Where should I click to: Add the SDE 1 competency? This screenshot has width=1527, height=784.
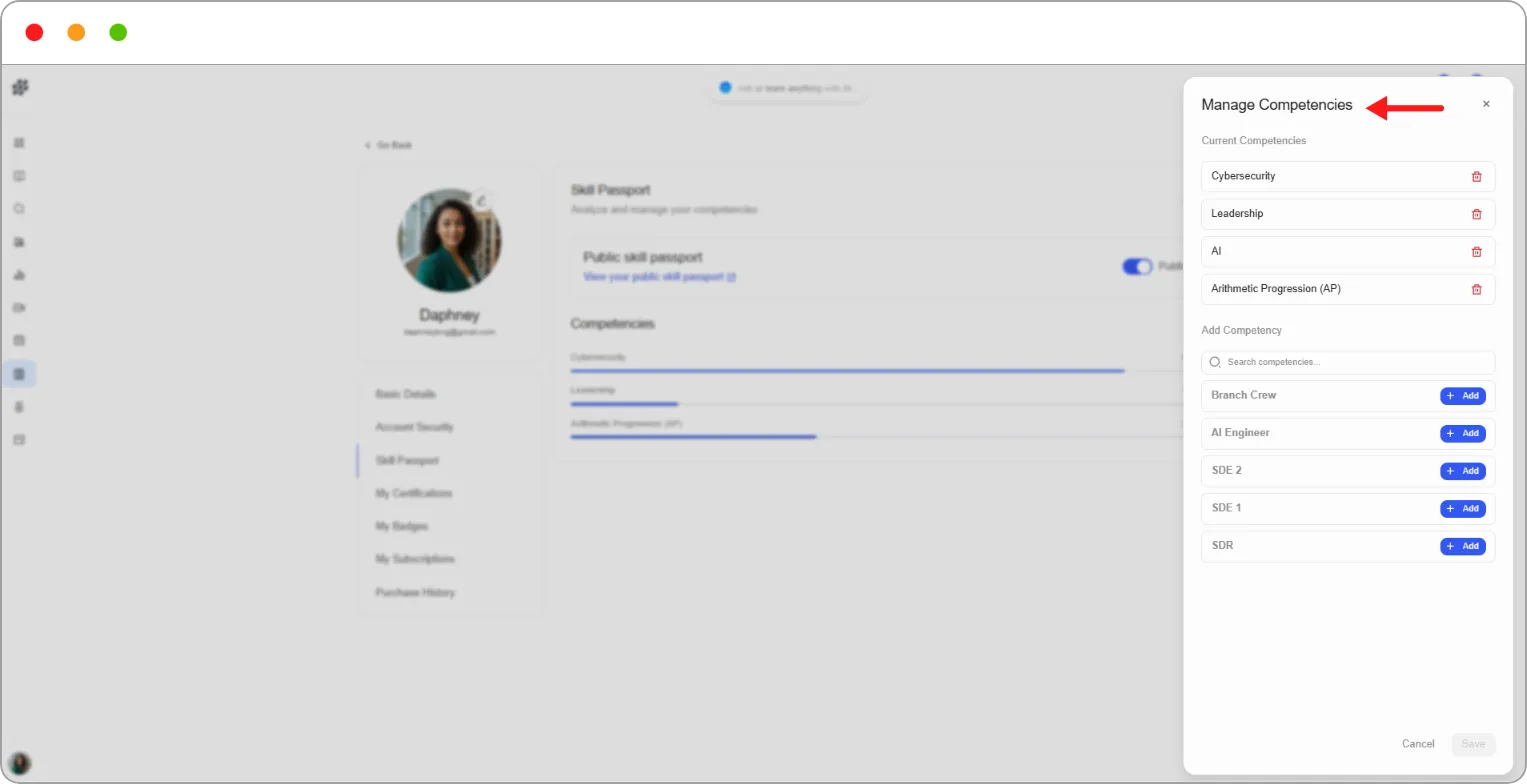click(1463, 509)
